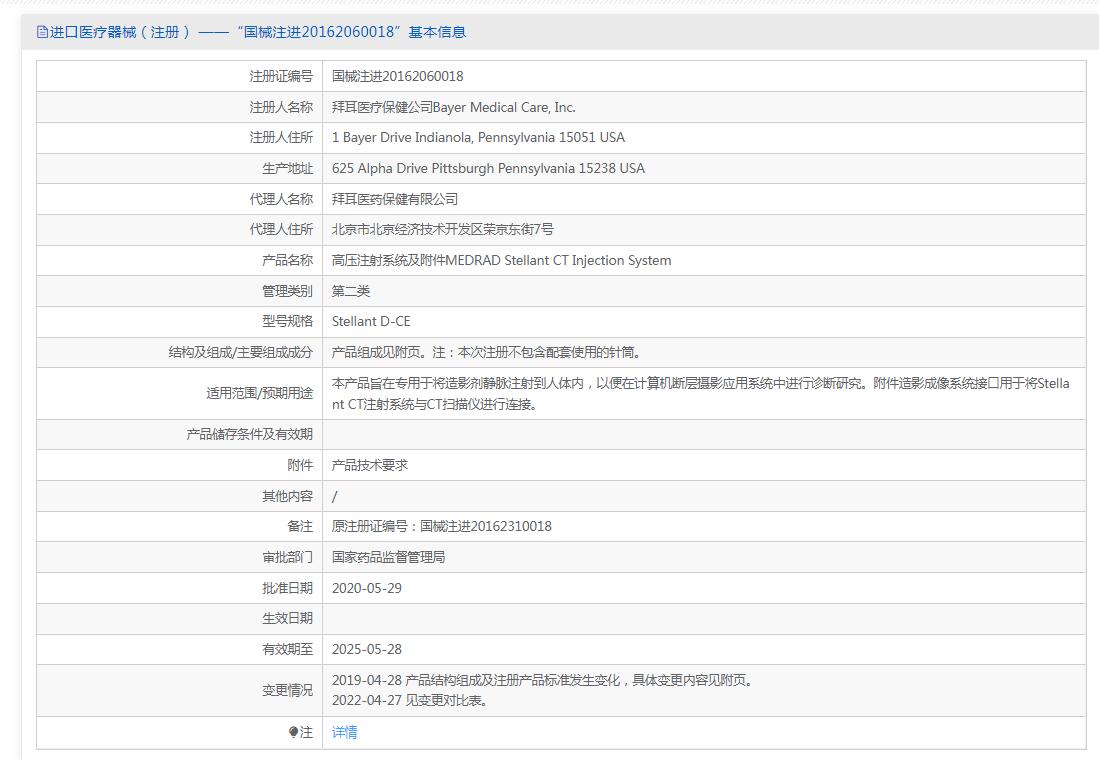Click the approval date 2020-05-29
This screenshot has width=1099, height=760.
(367, 588)
